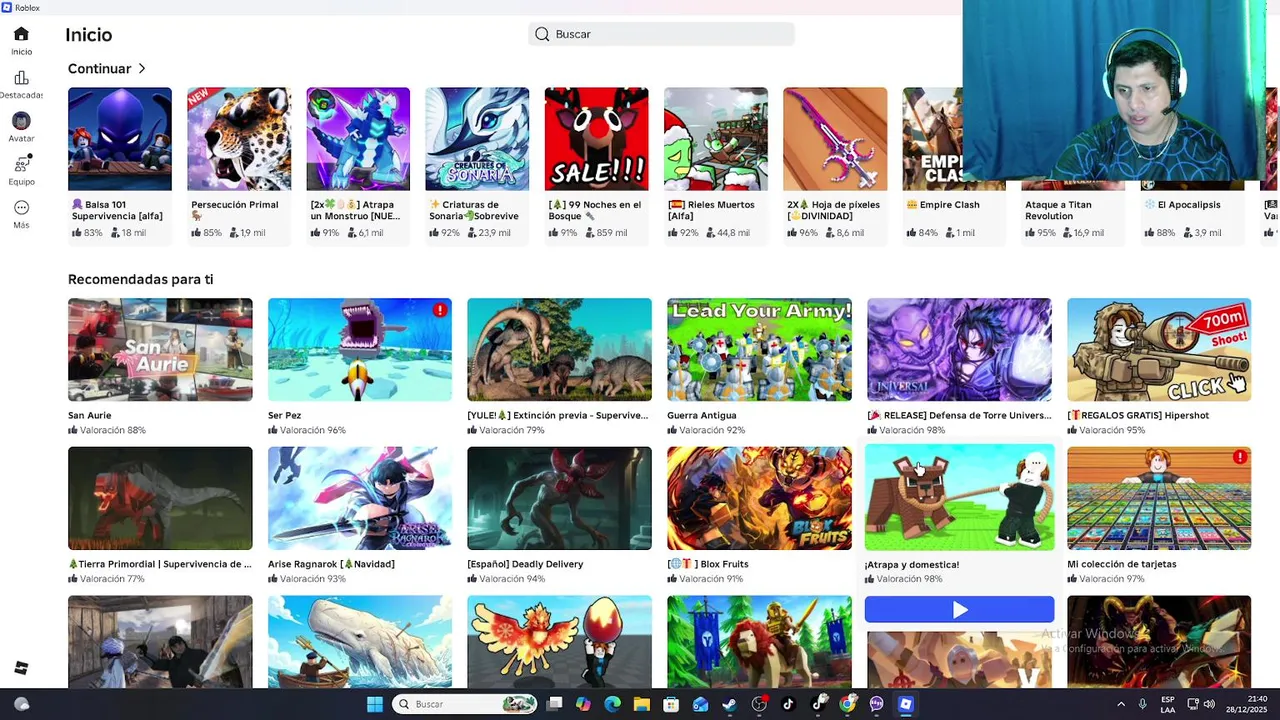
Task: Open San Aurie recommended game
Action: tap(160, 350)
